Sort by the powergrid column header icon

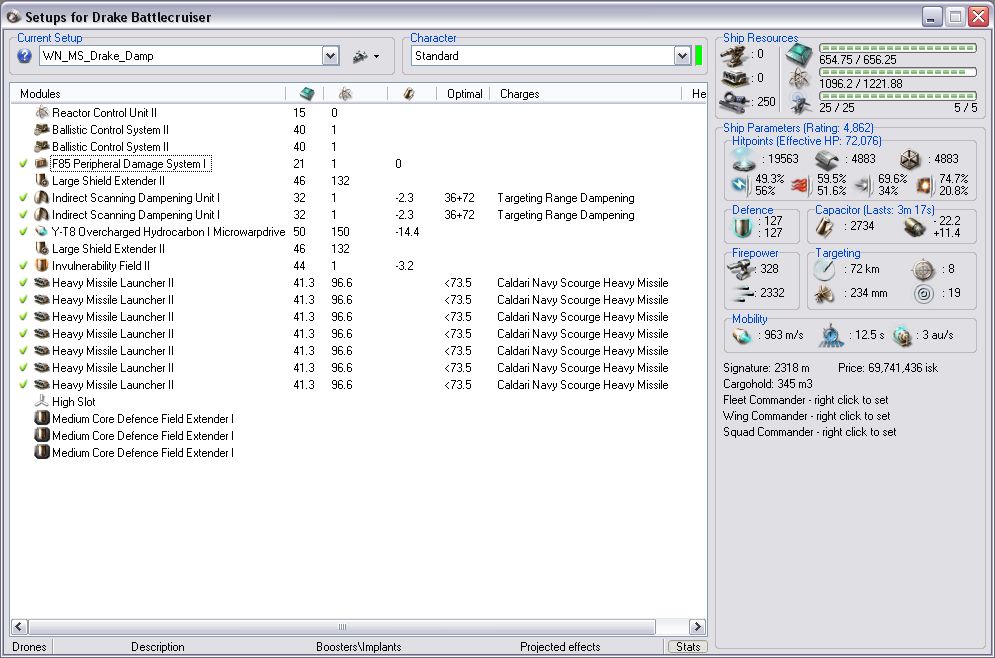point(345,94)
